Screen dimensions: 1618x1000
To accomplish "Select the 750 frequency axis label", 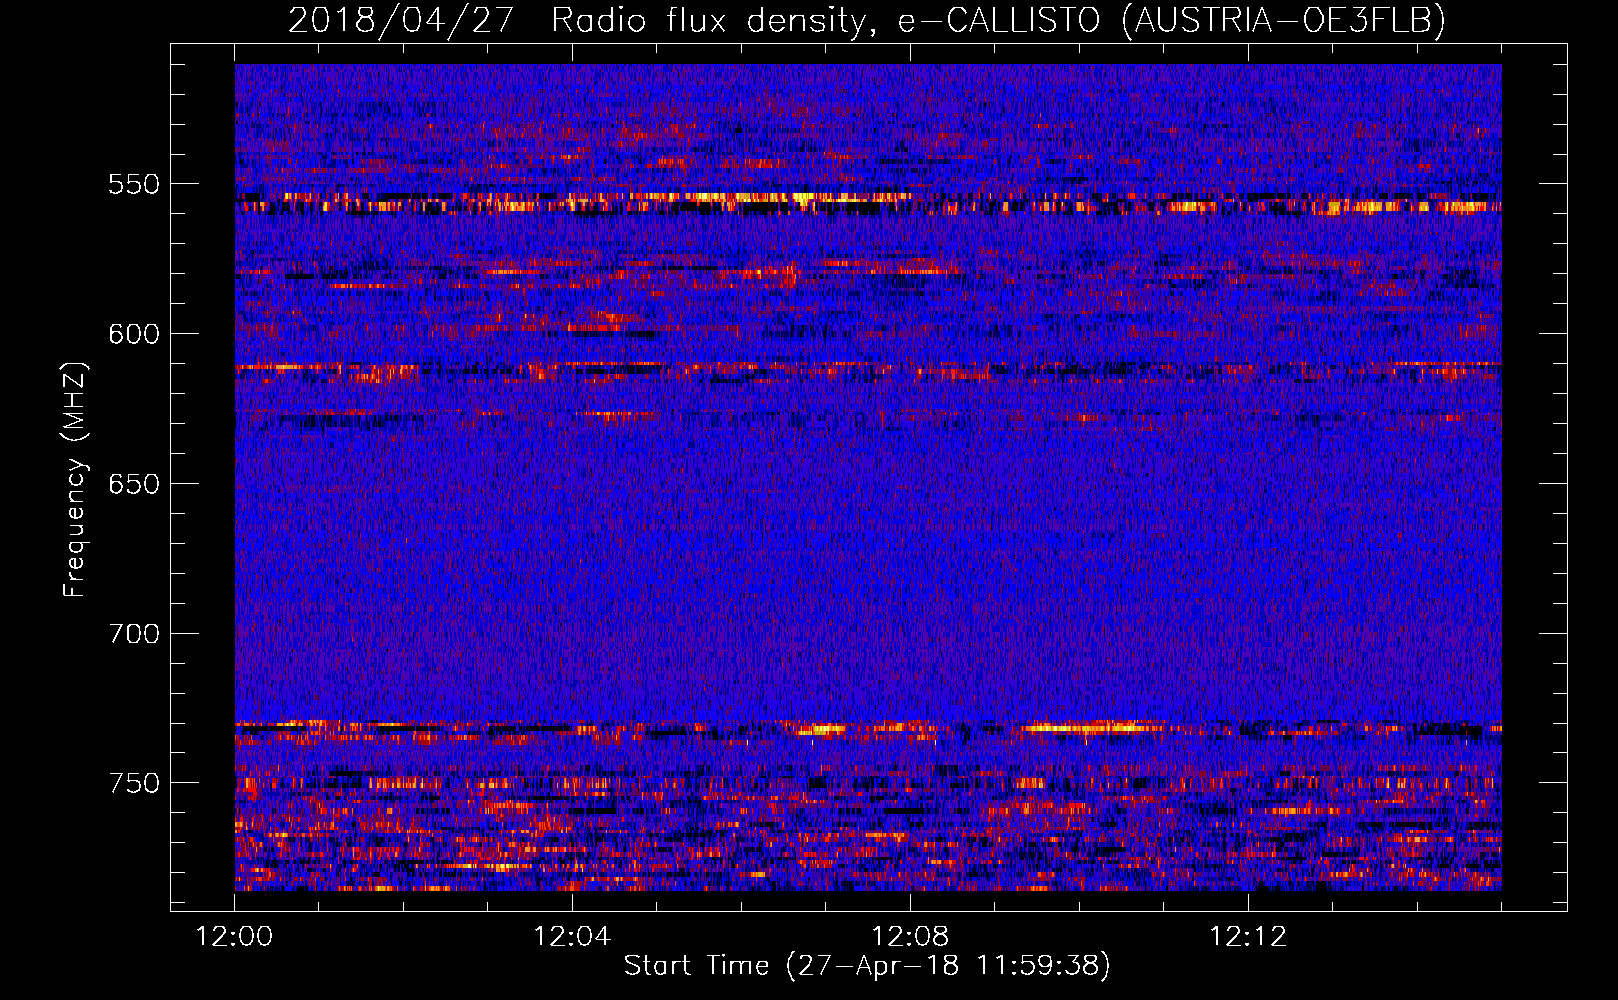I will 134,783.
